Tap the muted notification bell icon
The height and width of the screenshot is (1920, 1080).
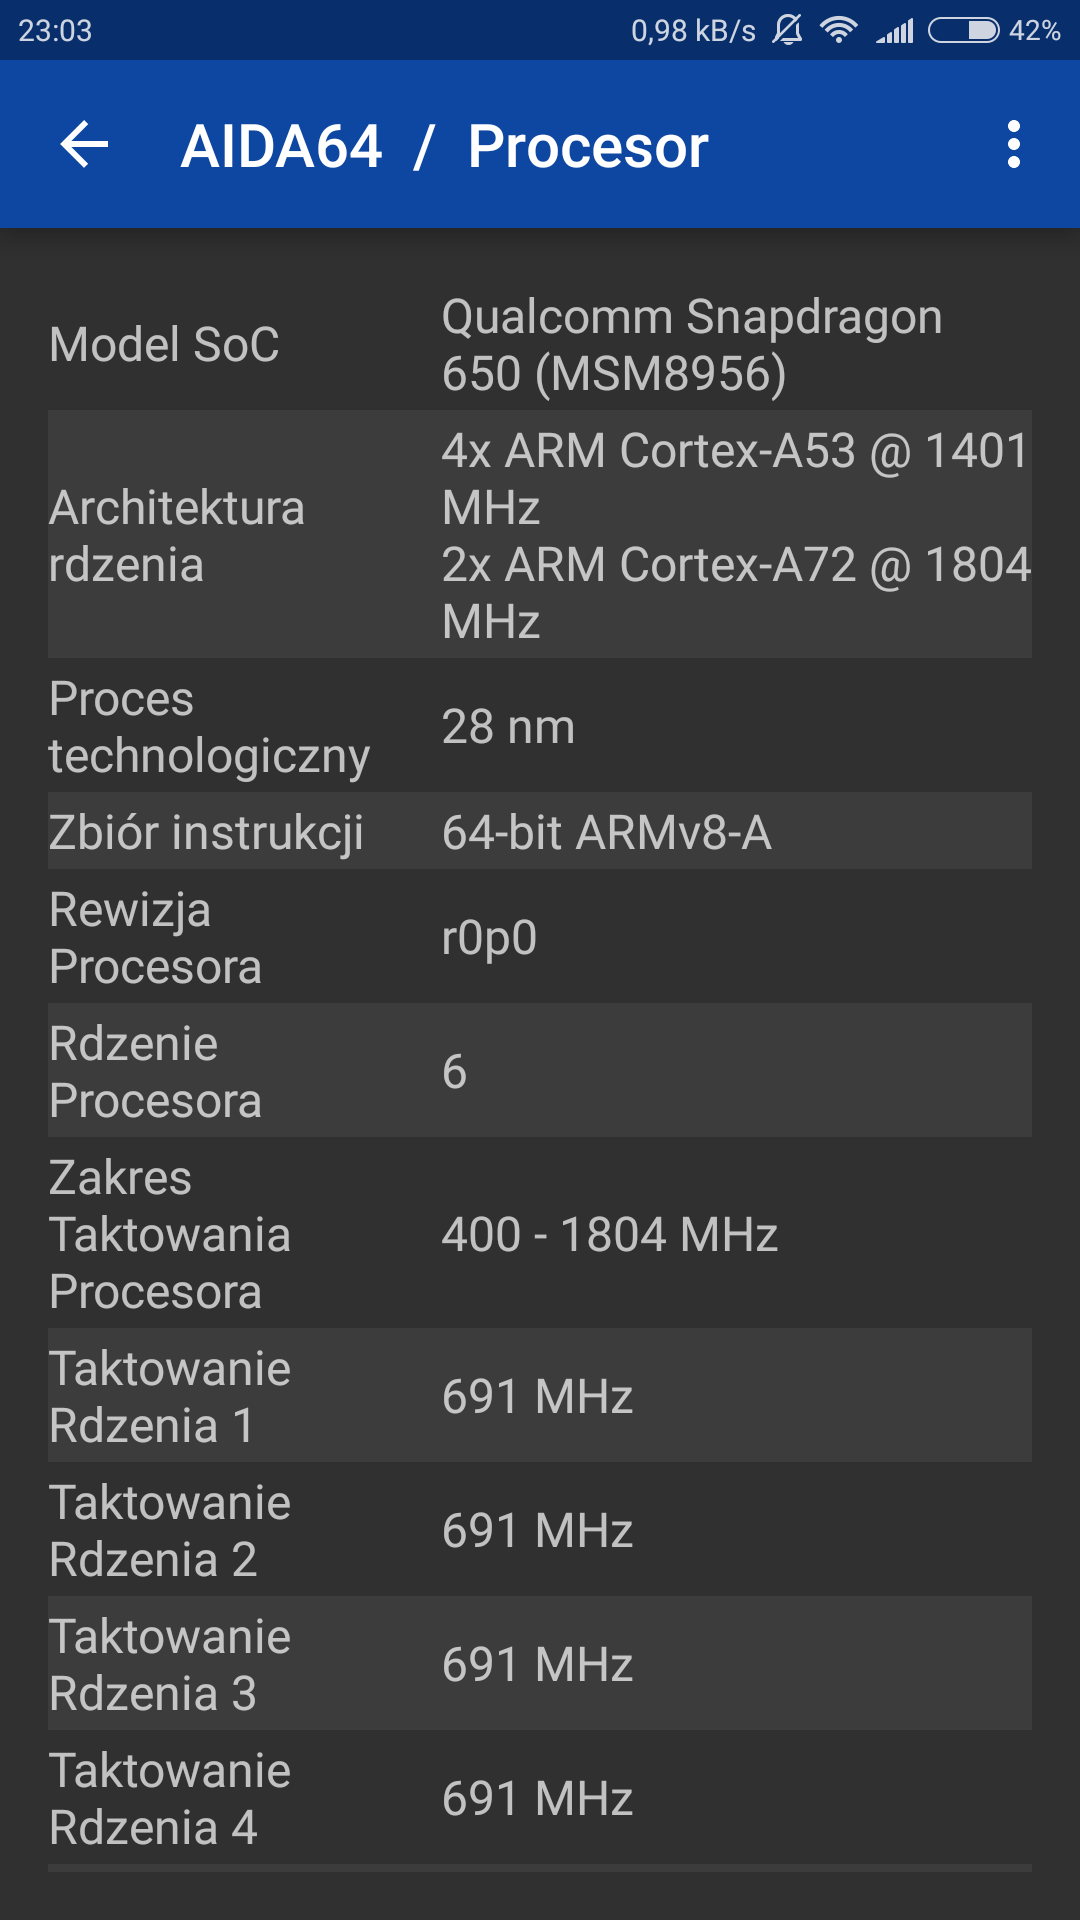pyautogui.click(x=787, y=30)
